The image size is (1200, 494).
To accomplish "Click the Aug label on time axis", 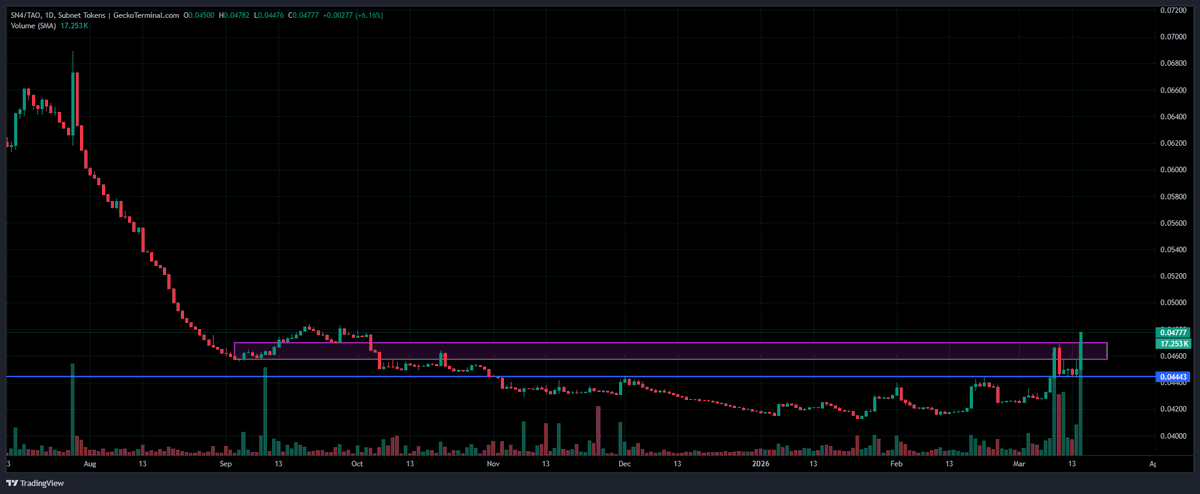I will [x=89, y=465].
